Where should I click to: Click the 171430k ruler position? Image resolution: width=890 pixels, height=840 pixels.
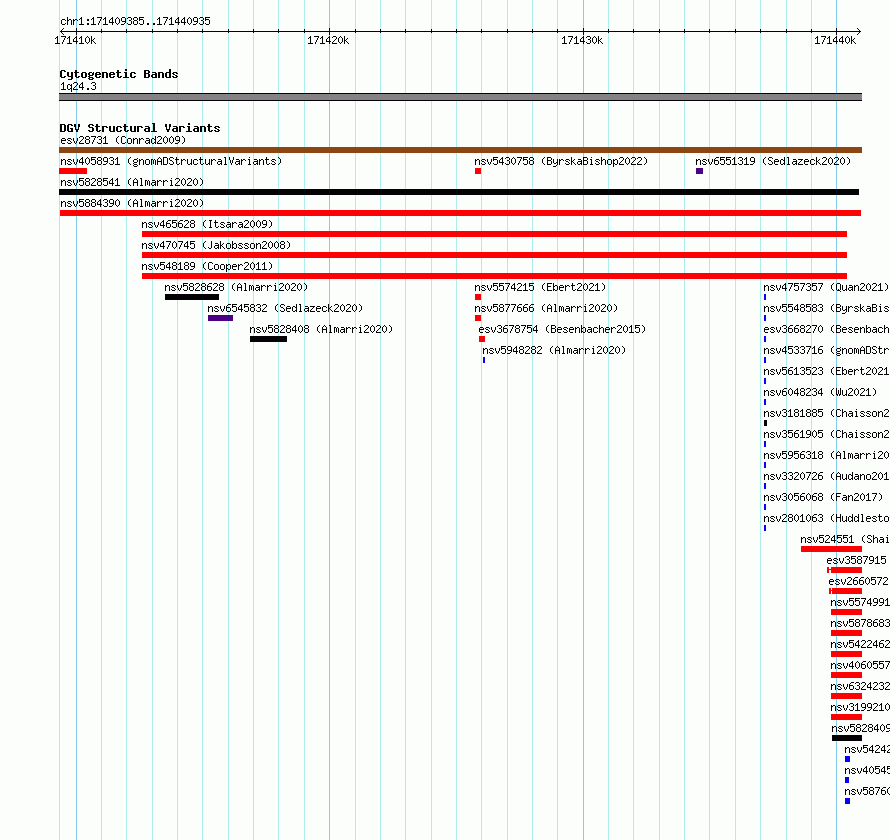(x=582, y=40)
